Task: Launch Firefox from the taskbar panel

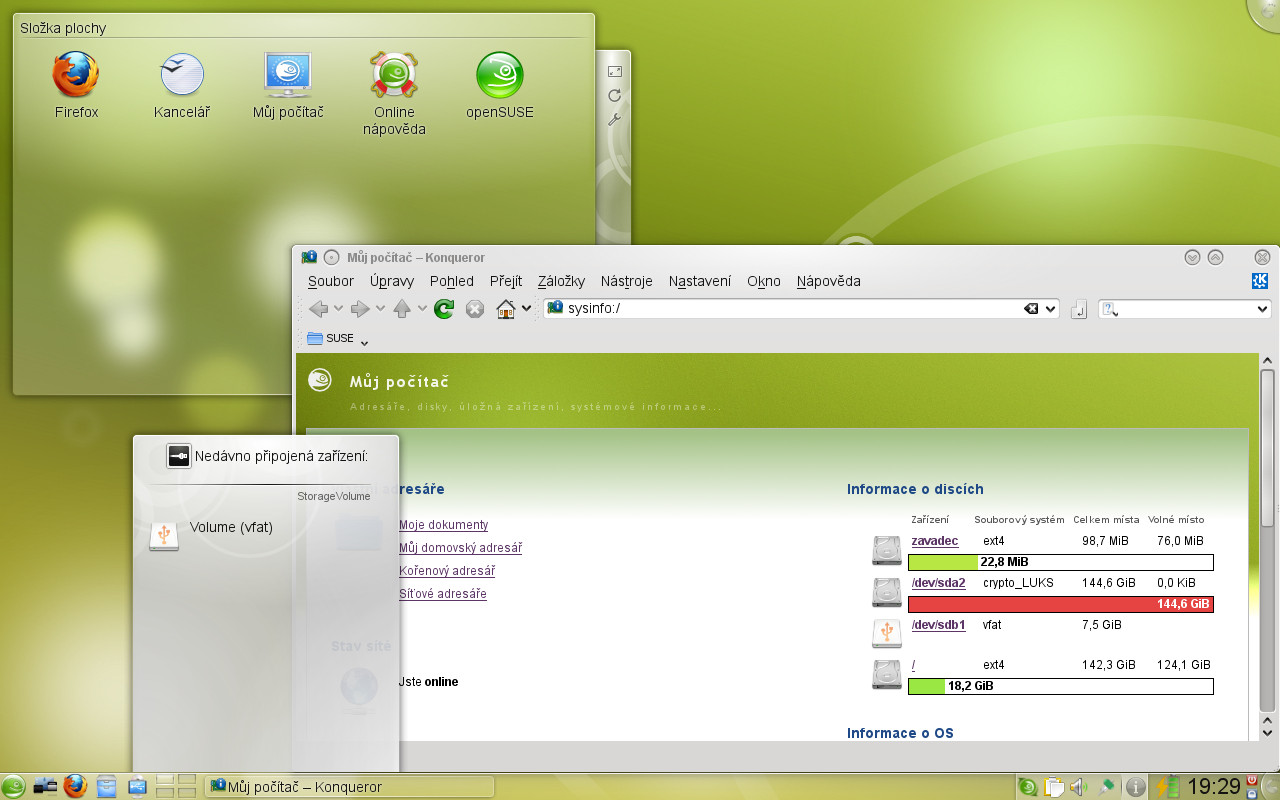Action: [x=75, y=786]
